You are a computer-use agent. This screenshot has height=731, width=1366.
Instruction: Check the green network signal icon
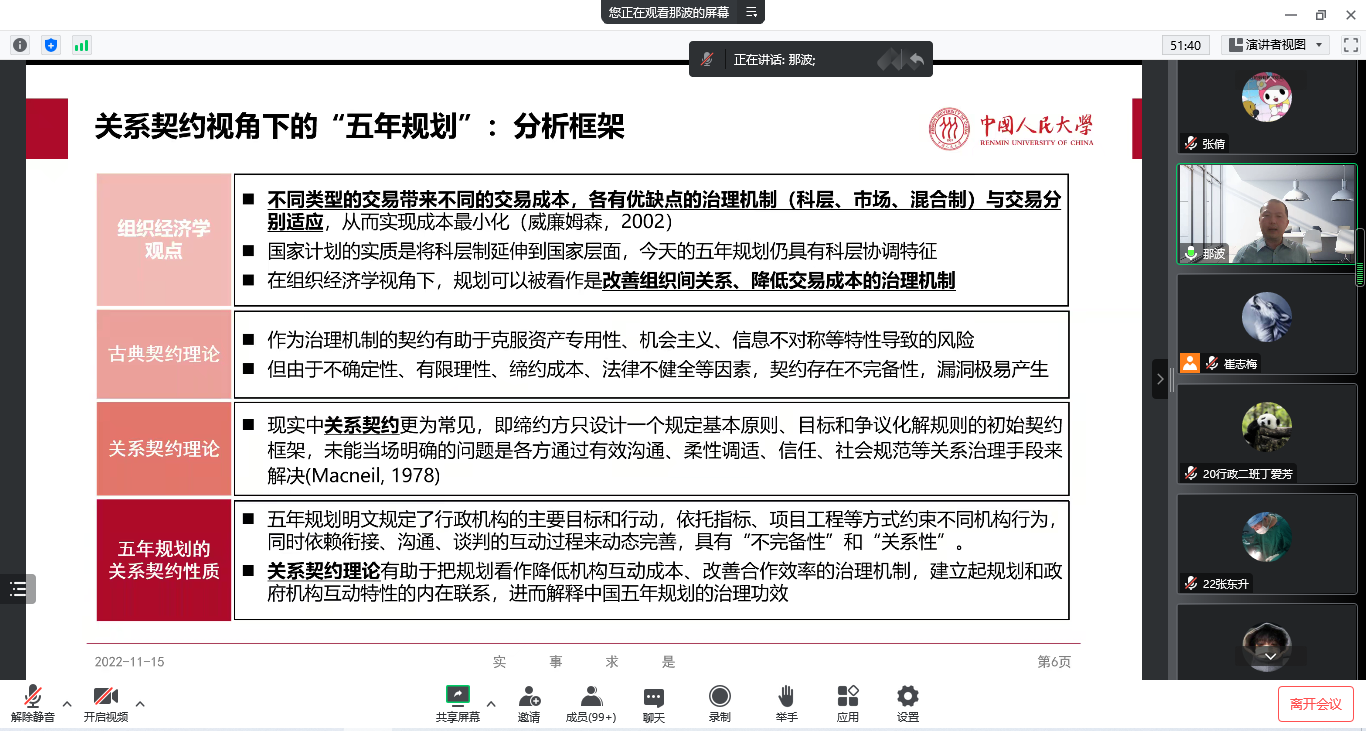click(81, 45)
